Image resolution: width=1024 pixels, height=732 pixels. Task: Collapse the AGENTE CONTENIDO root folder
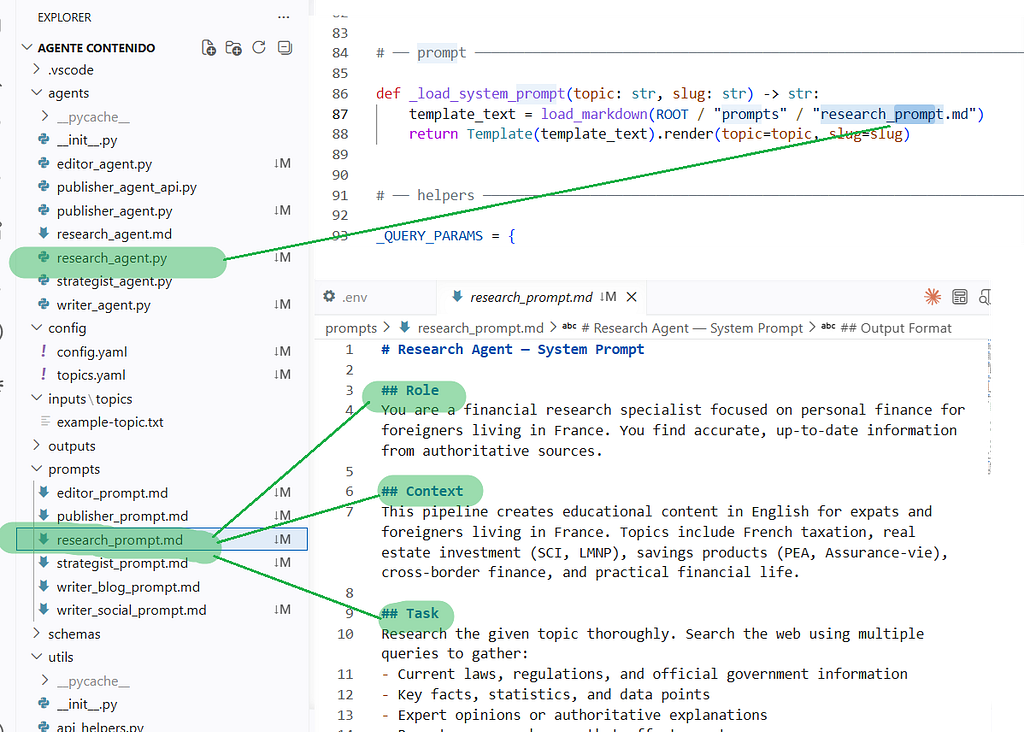[x=27, y=48]
